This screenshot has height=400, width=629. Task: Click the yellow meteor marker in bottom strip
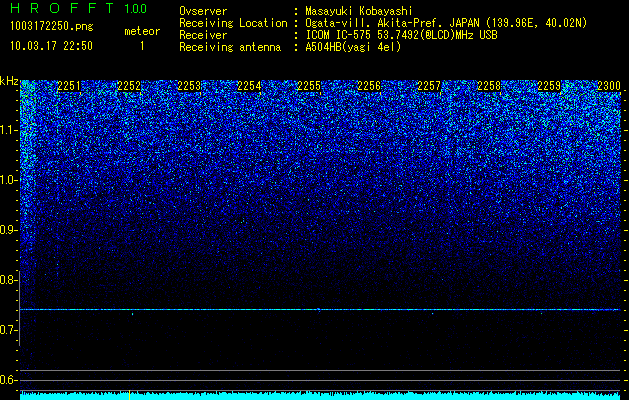[x=130, y=395]
